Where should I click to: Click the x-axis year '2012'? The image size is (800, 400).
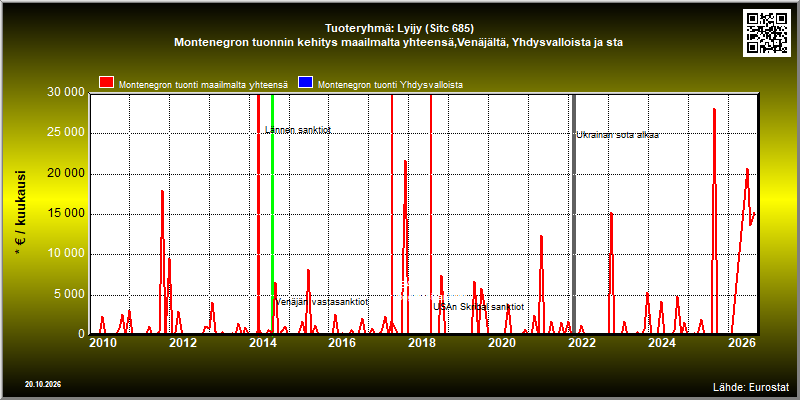(x=182, y=343)
